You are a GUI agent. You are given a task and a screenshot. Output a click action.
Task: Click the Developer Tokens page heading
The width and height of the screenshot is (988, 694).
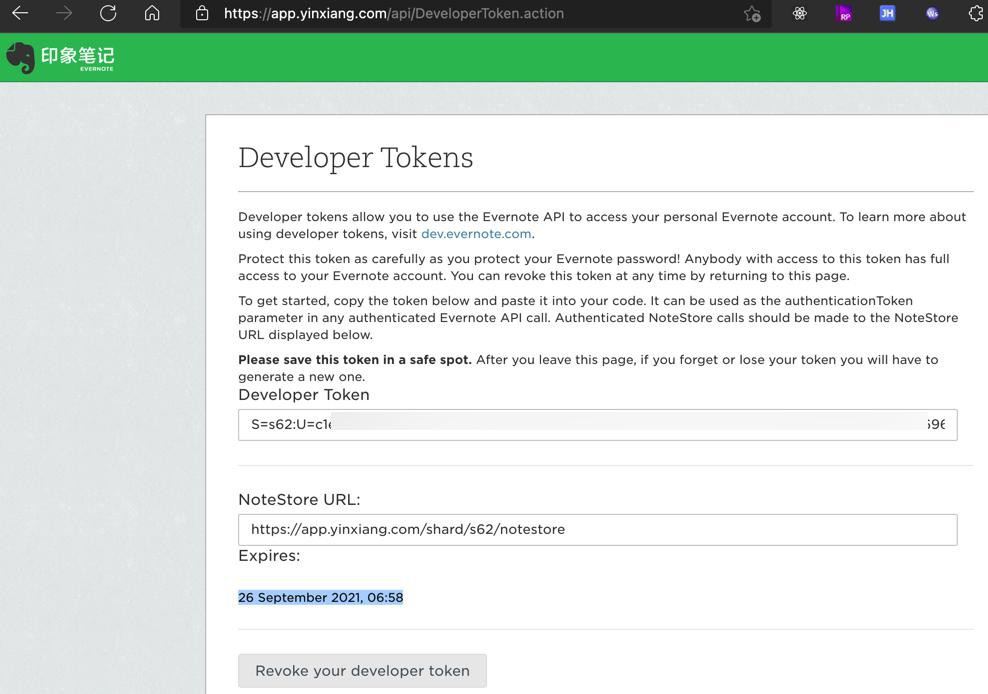coord(355,158)
